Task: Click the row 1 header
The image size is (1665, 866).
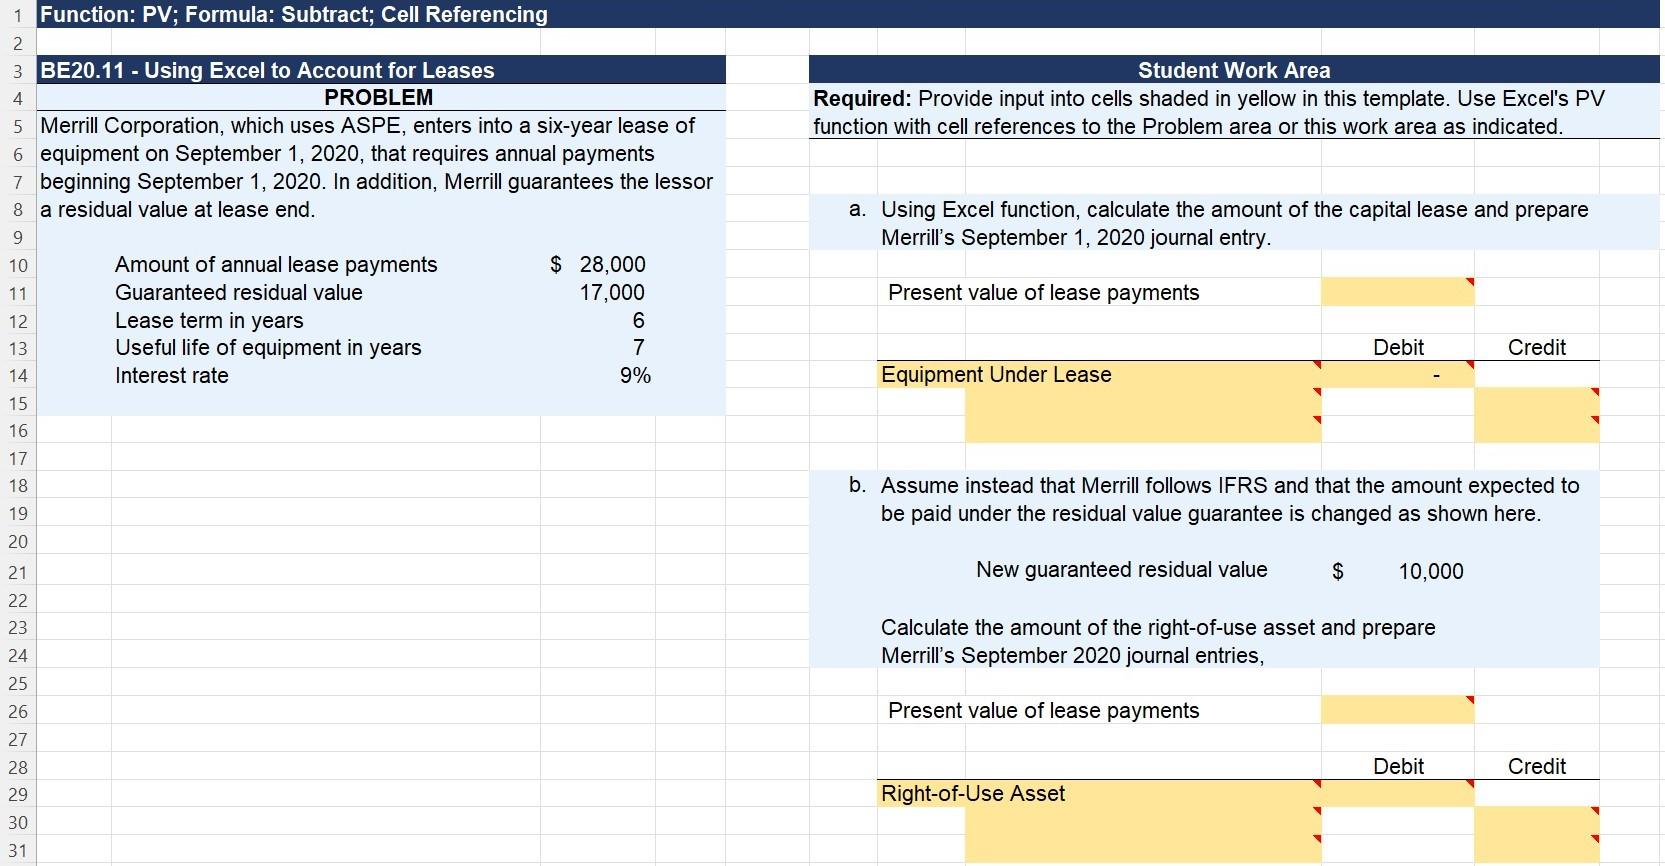Action: point(18,14)
